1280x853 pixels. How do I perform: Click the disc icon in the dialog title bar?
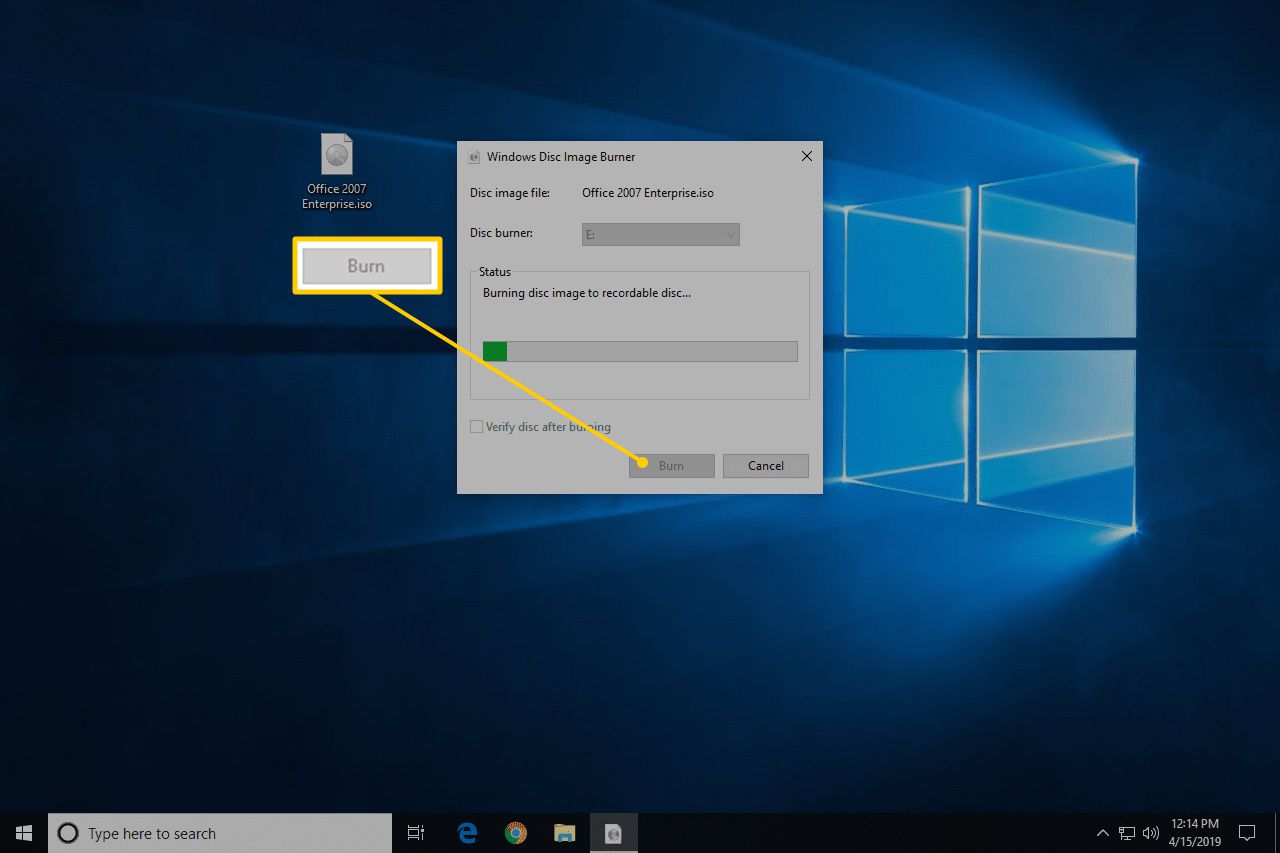click(473, 157)
